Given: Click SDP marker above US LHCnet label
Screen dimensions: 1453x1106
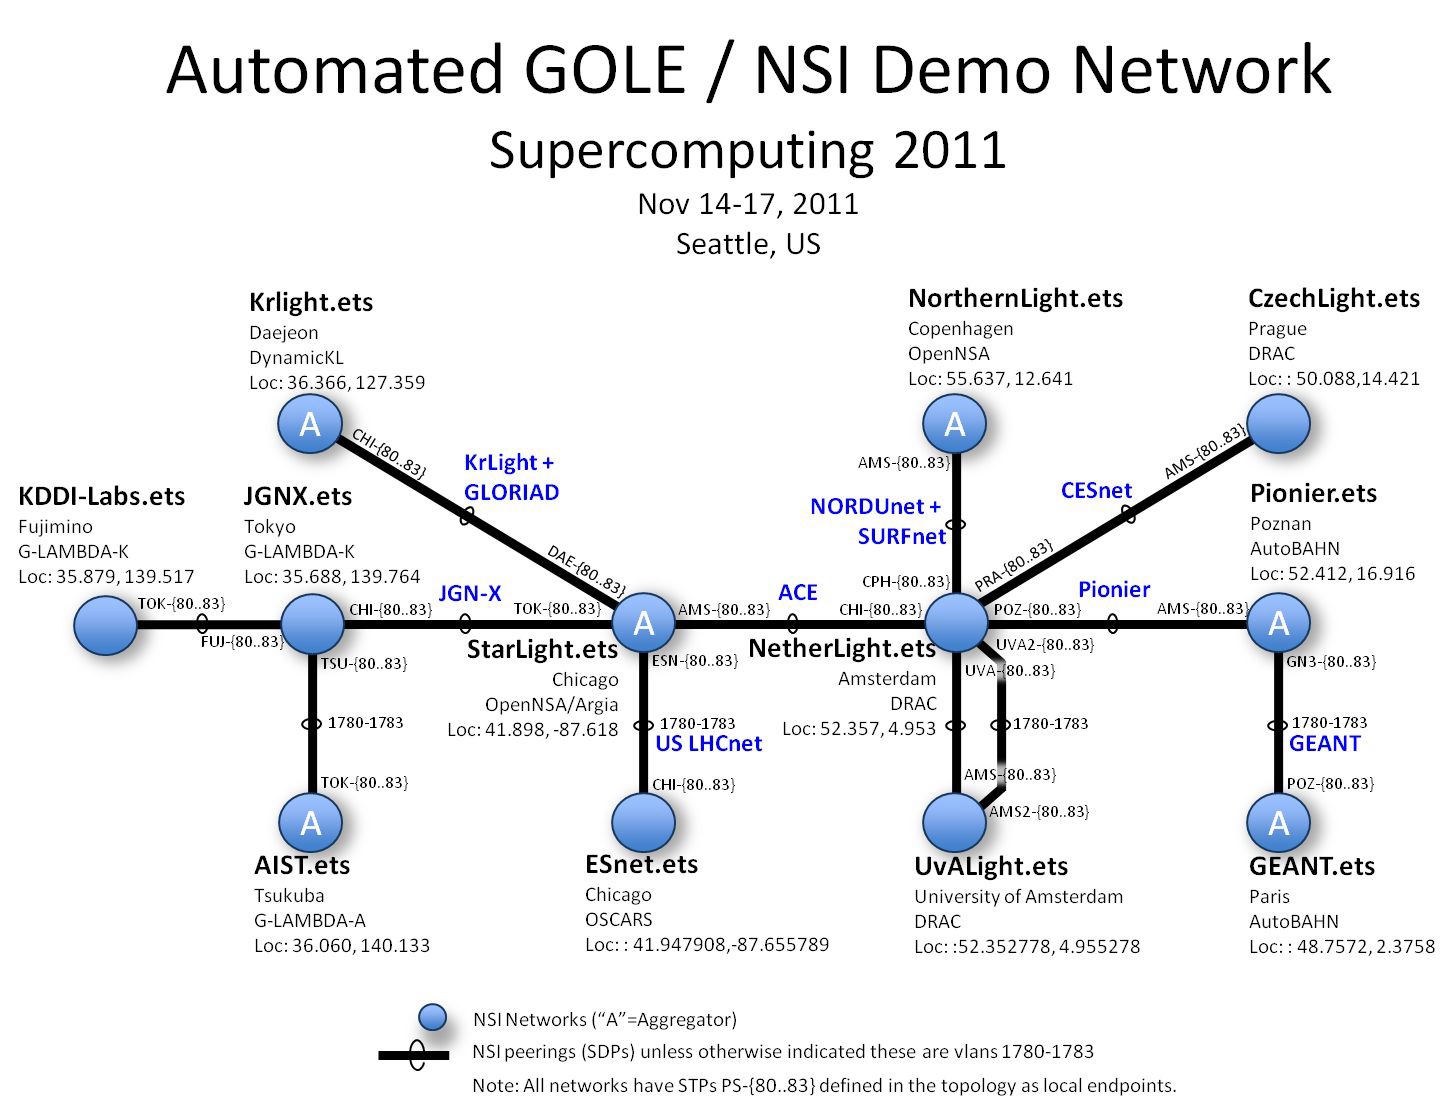Looking at the screenshot, I should coord(643,725).
